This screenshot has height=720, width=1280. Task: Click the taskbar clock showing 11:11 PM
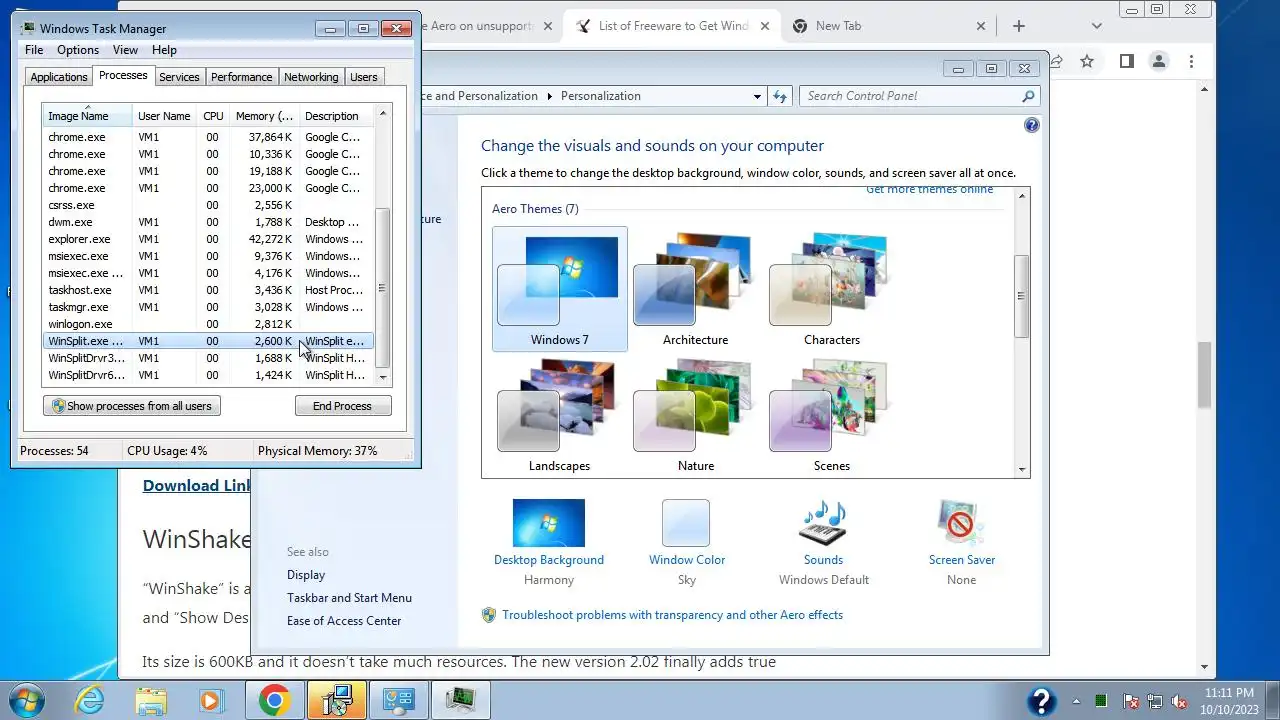1229,700
